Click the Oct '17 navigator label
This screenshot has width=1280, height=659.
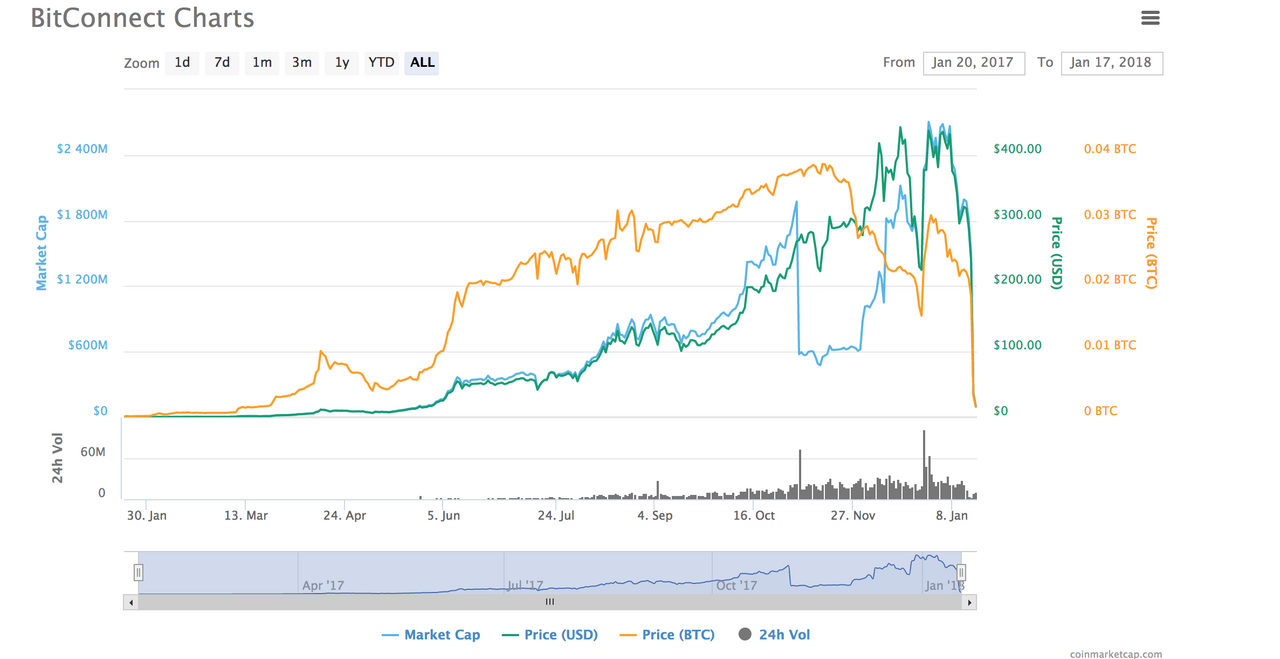[737, 585]
